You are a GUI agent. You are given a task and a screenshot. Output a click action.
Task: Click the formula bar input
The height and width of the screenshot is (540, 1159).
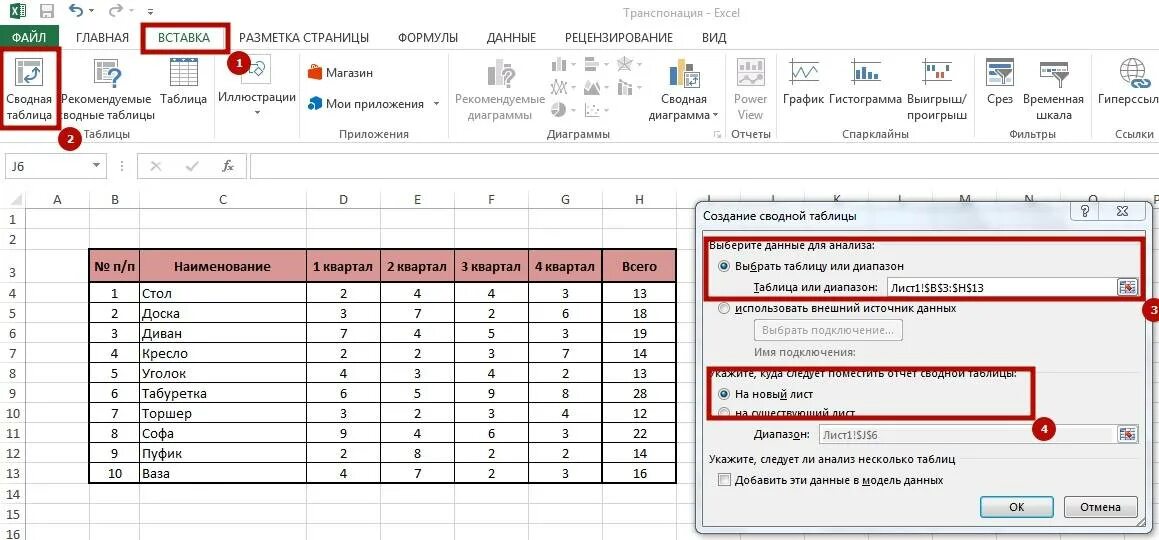tap(702, 166)
